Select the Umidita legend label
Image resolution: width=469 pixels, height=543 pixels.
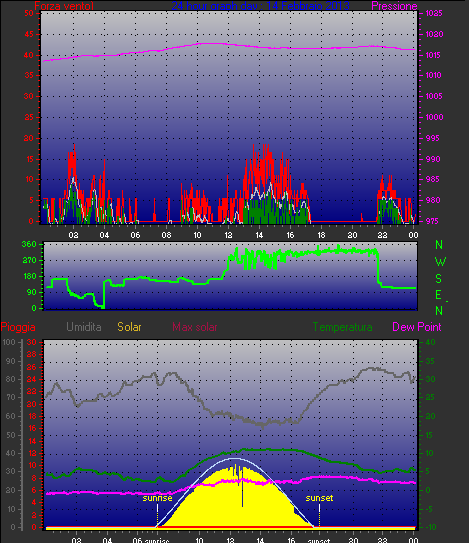pyautogui.click(x=83, y=327)
